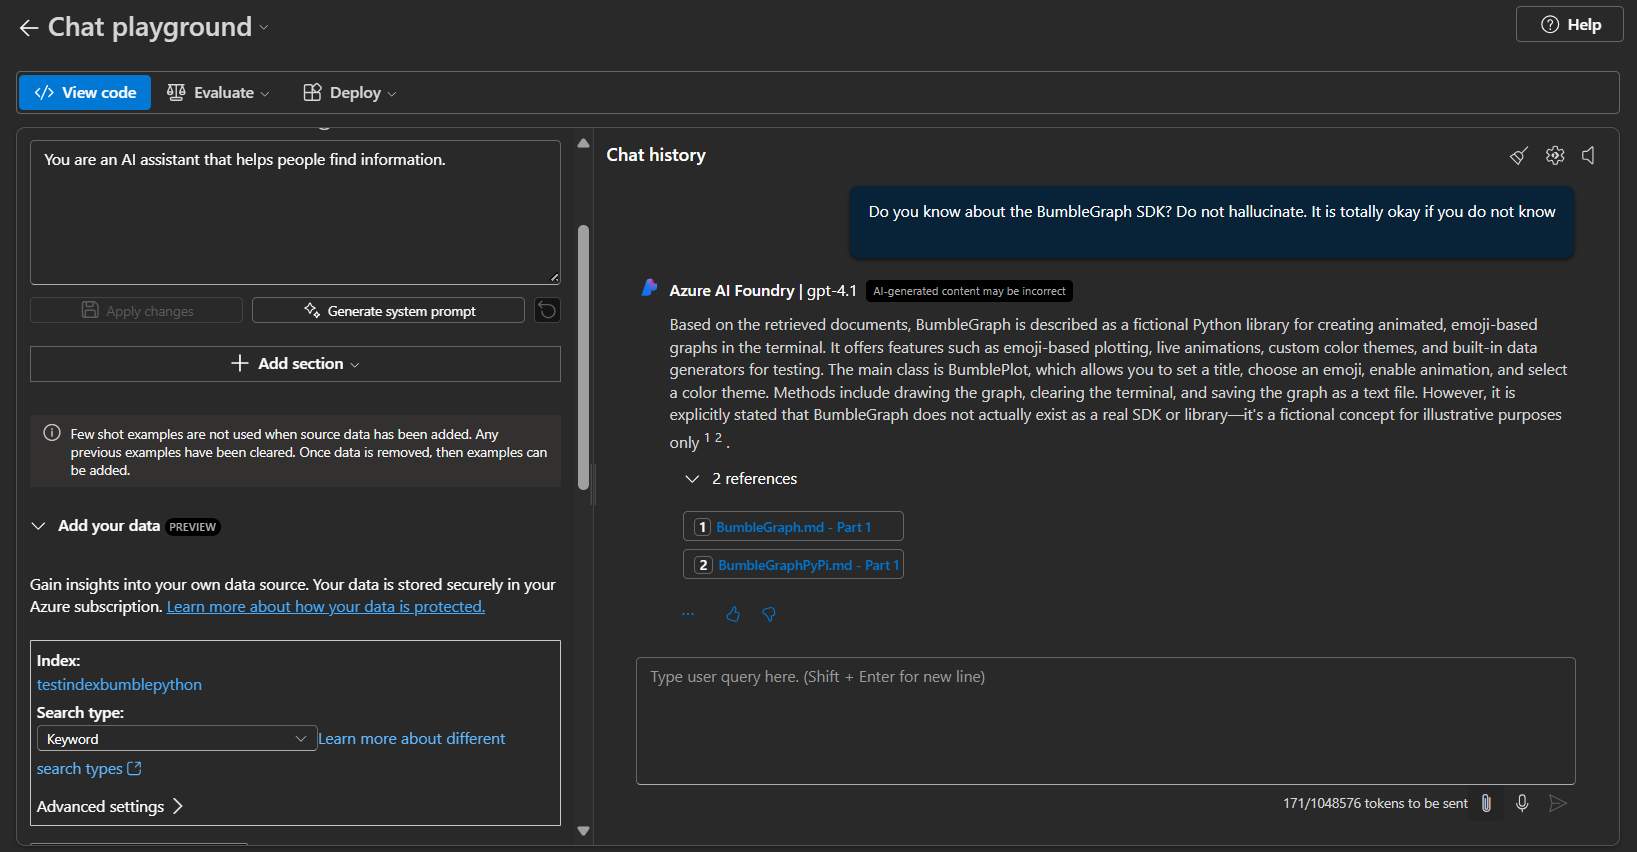This screenshot has width=1637, height=852.
Task: Click the left panel vertical scrollbar thumb
Action: click(583, 357)
